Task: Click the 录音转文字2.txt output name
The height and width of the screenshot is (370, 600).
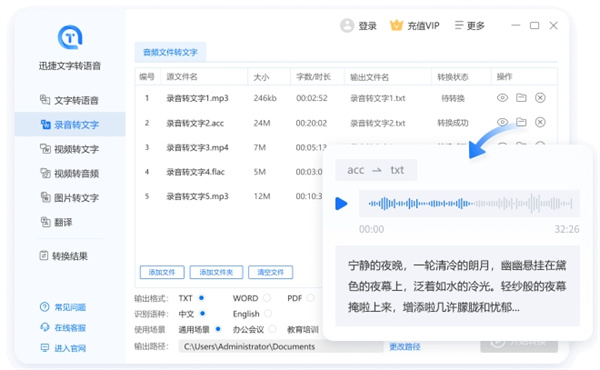Action: [x=378, y=123]
